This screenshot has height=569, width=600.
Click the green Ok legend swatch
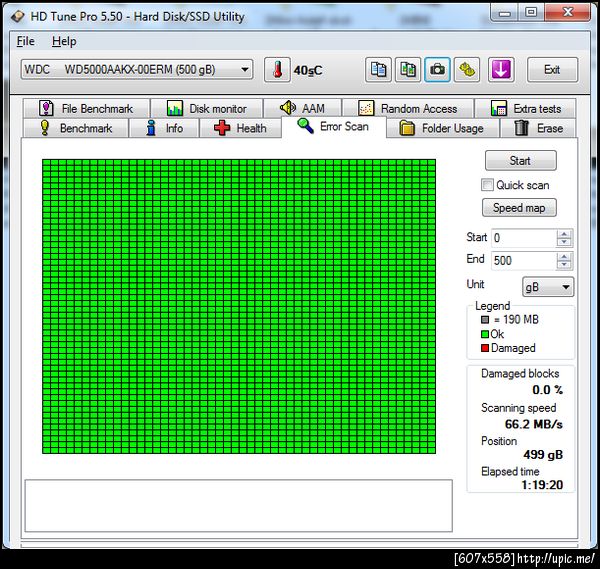pyautogui.click(x=485, y=334)
